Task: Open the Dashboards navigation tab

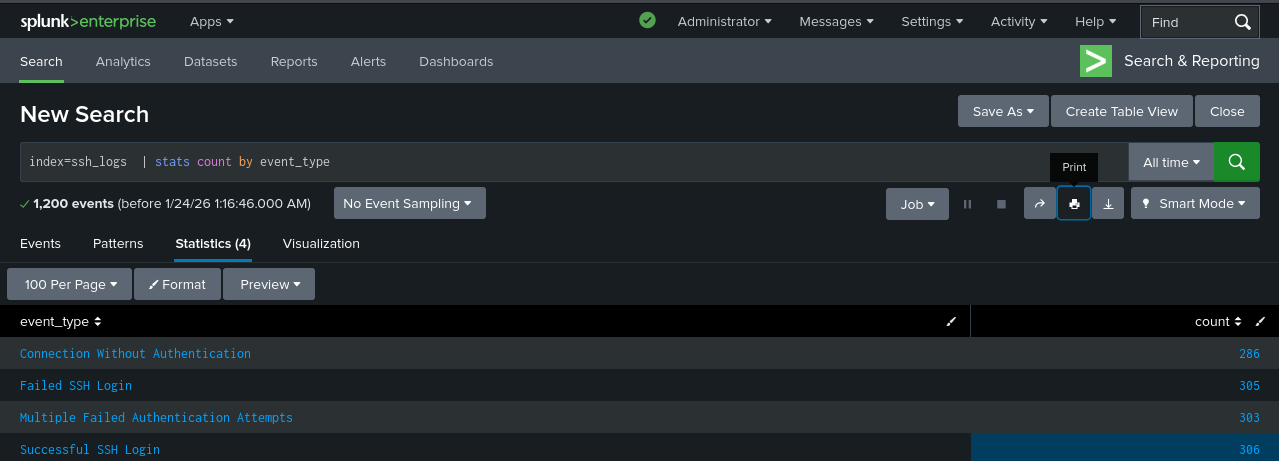Action: [x=456, y=61]
